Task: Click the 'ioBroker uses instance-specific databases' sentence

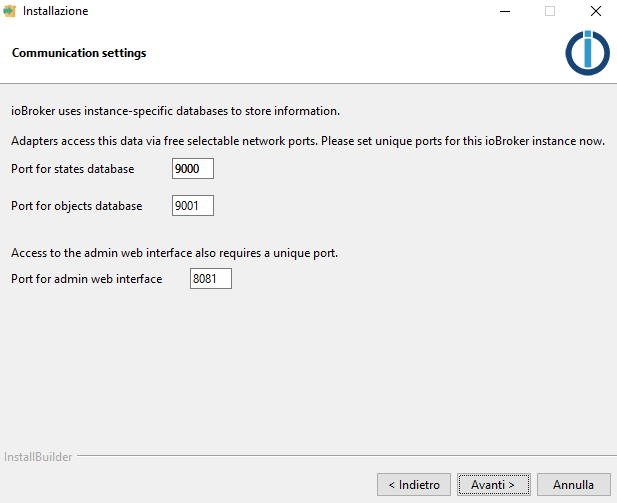Action: tap(175, 111)
